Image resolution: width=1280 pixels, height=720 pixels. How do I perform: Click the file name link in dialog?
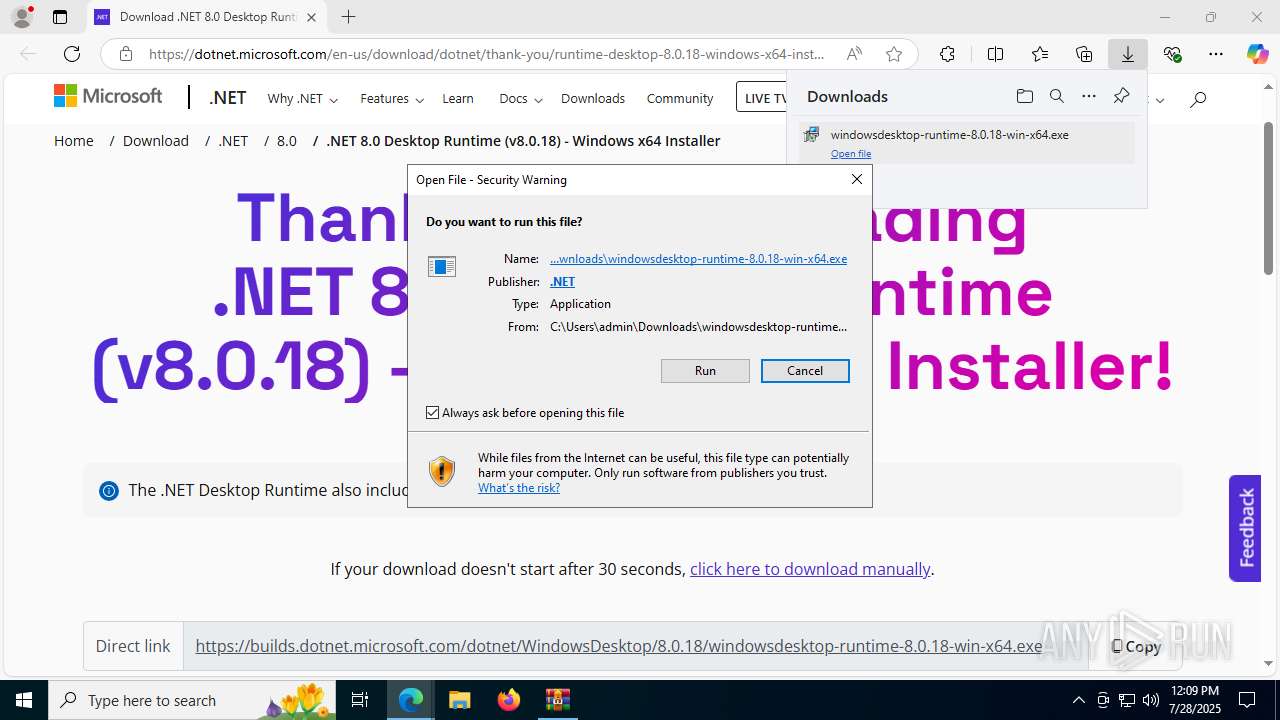click(x=698, y=259)
